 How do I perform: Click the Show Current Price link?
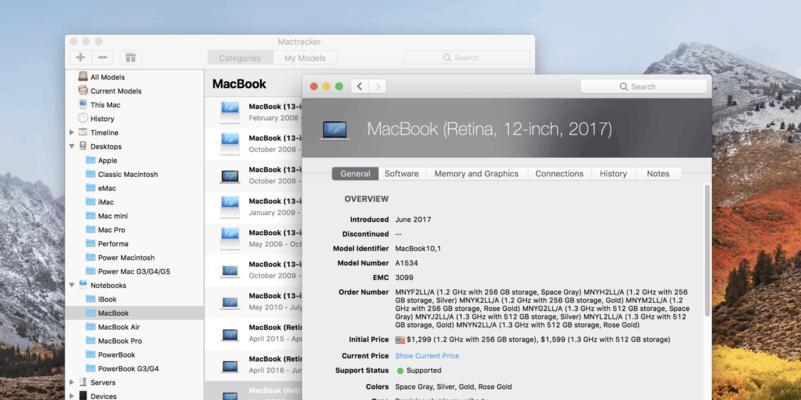427,356
